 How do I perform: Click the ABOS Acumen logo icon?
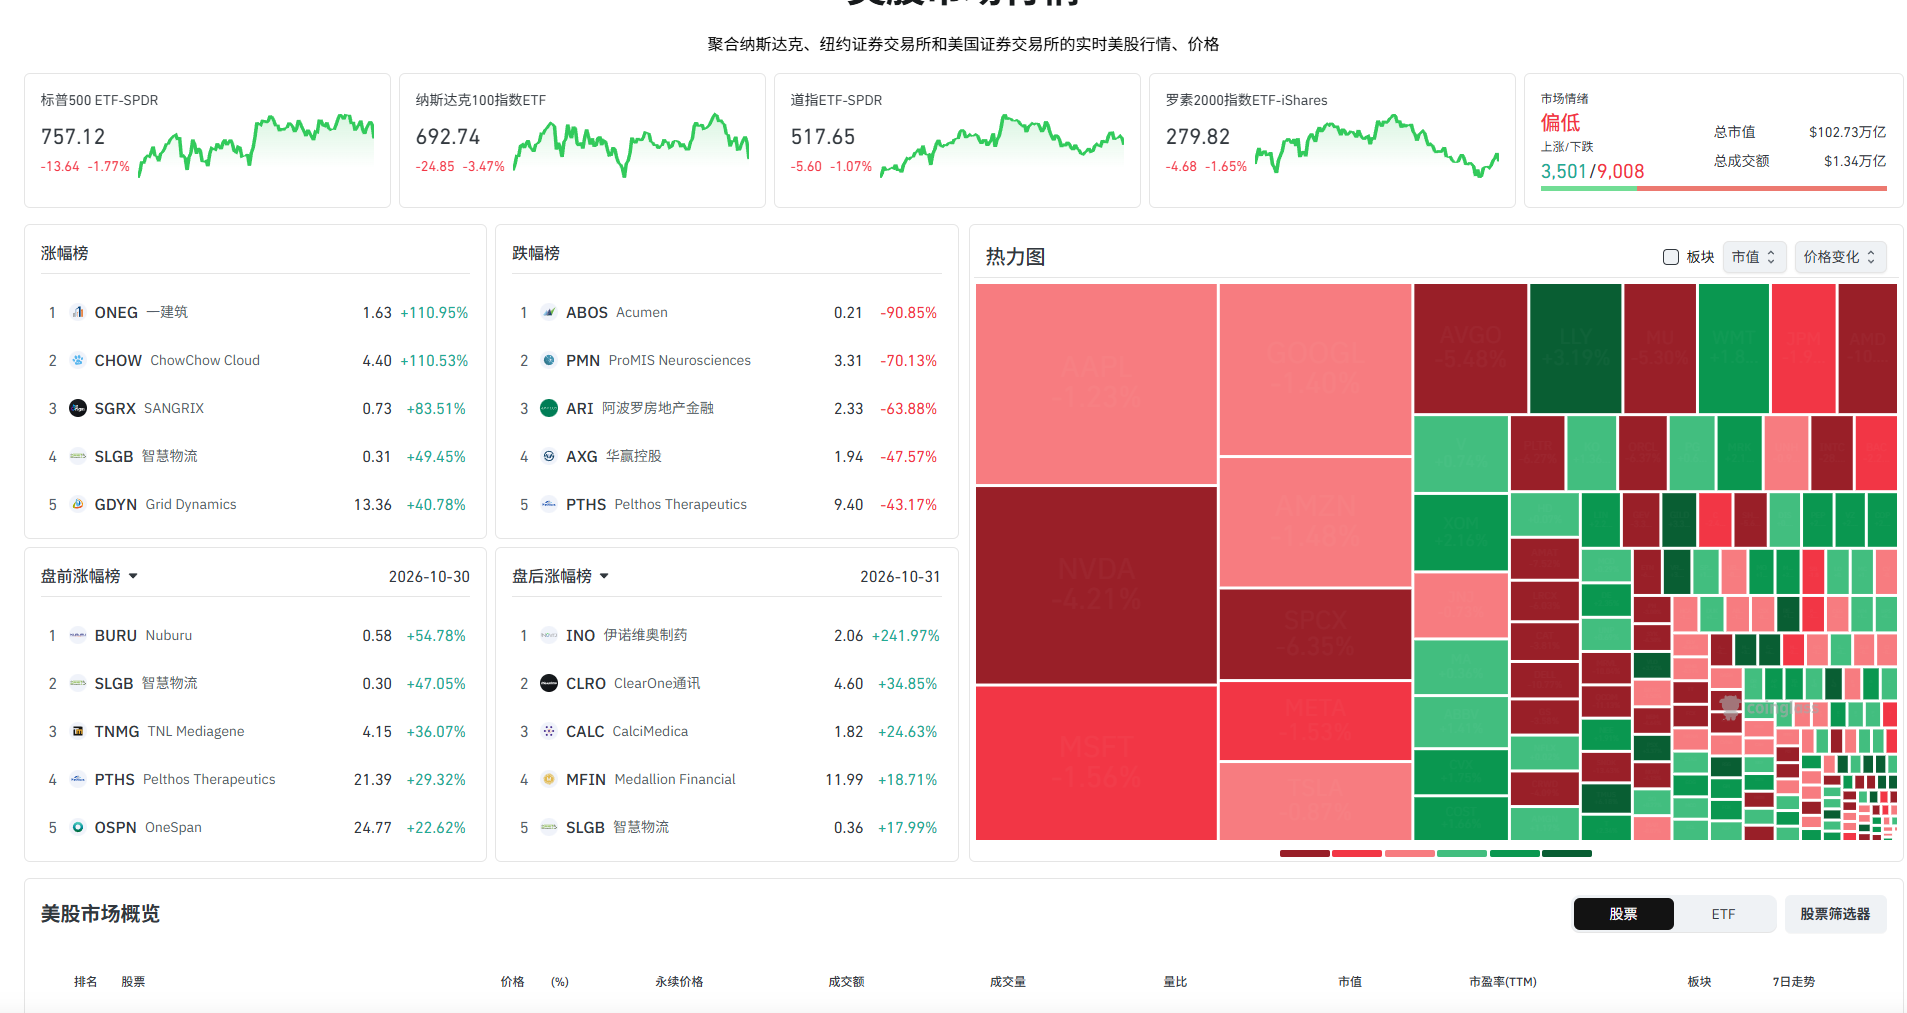tap(549, 312)
